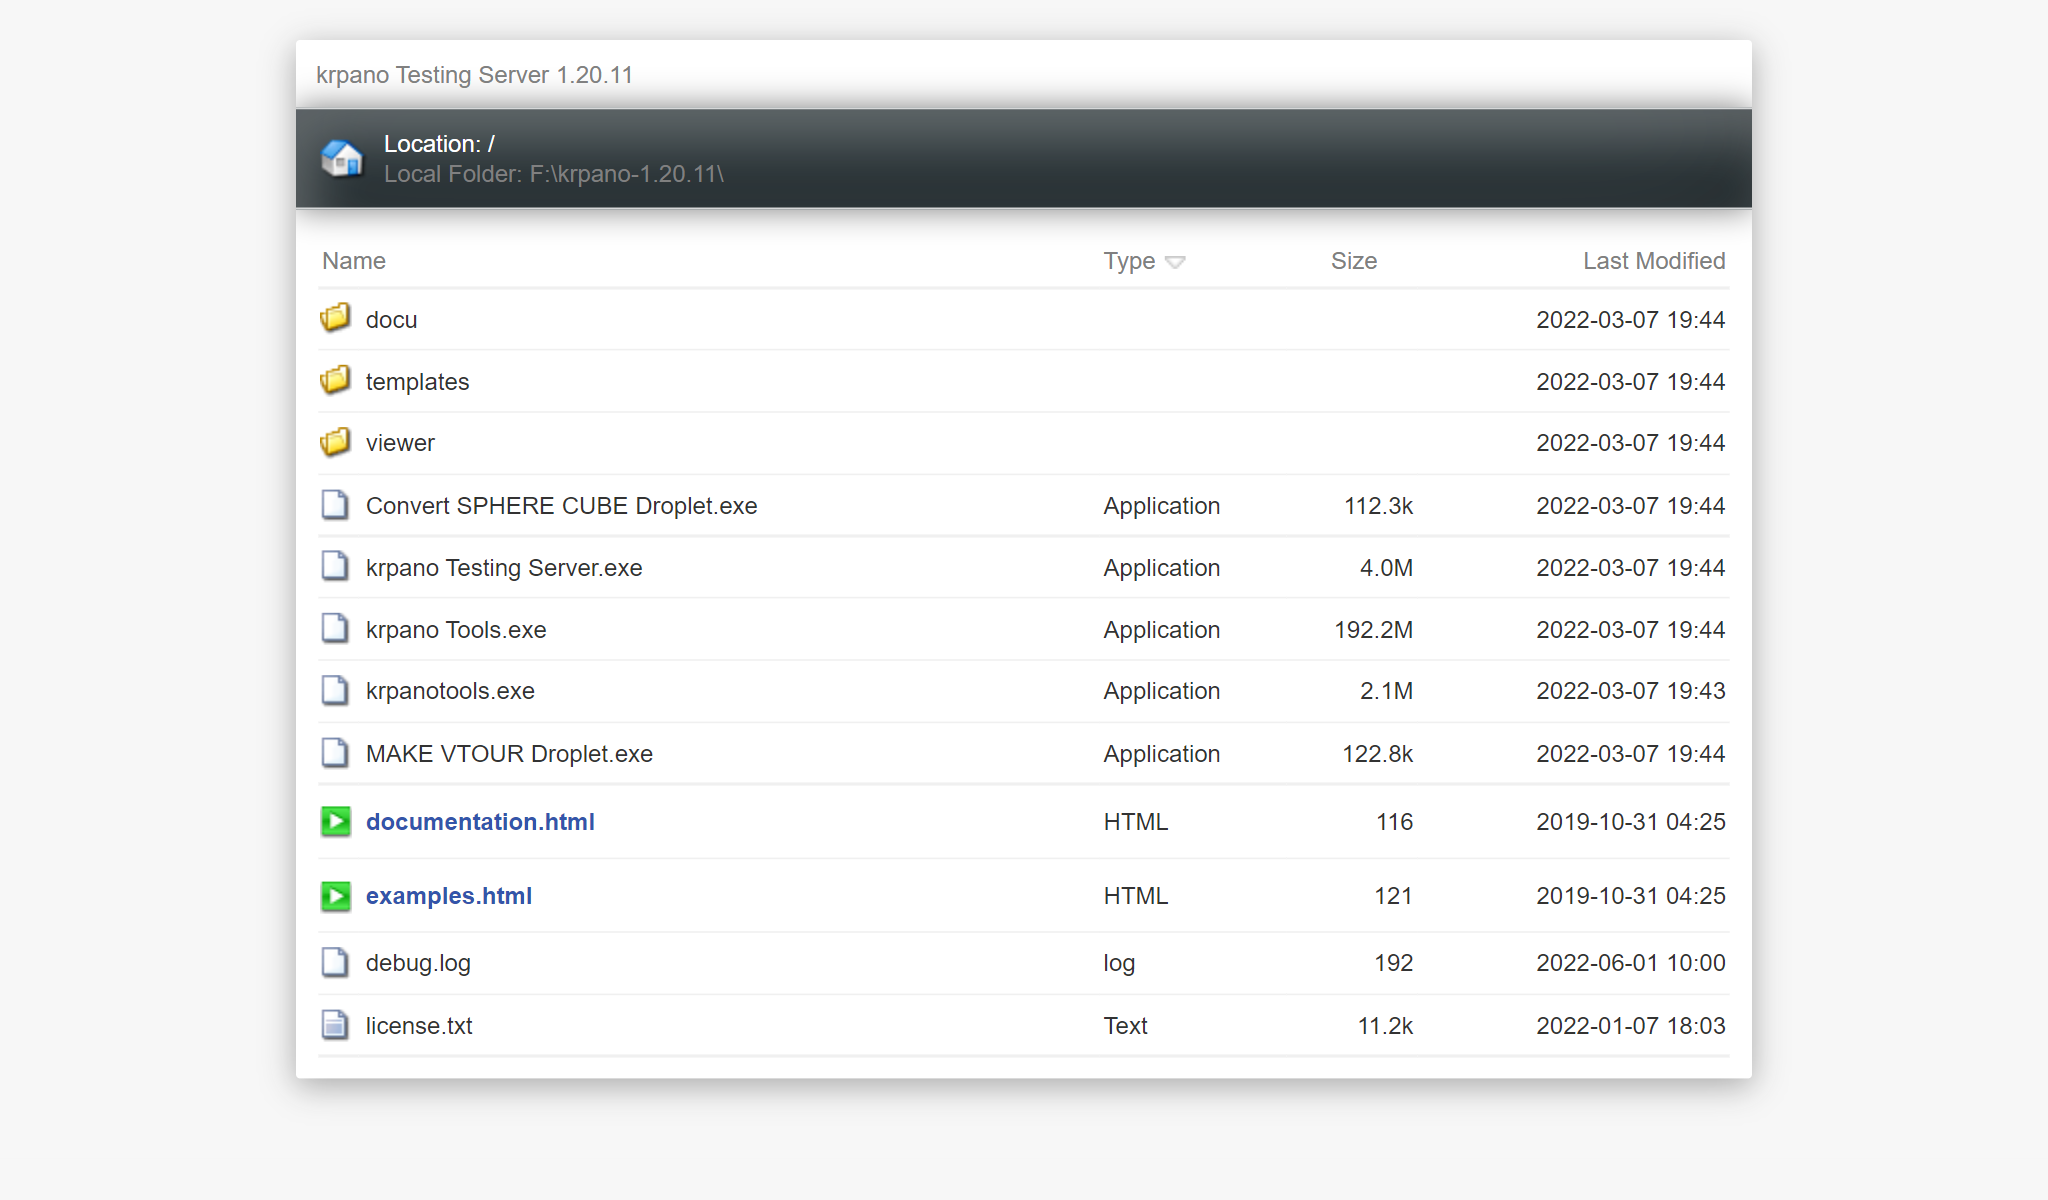
Task: Click krpano Tools.exe file name
Action: point(456,630)
